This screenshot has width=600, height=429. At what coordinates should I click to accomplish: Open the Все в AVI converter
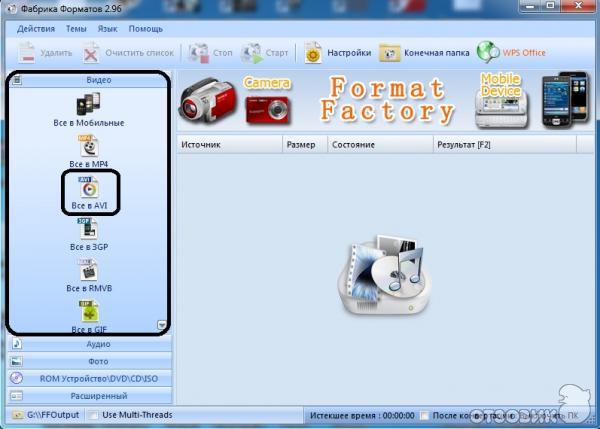[x=89, y=189]
